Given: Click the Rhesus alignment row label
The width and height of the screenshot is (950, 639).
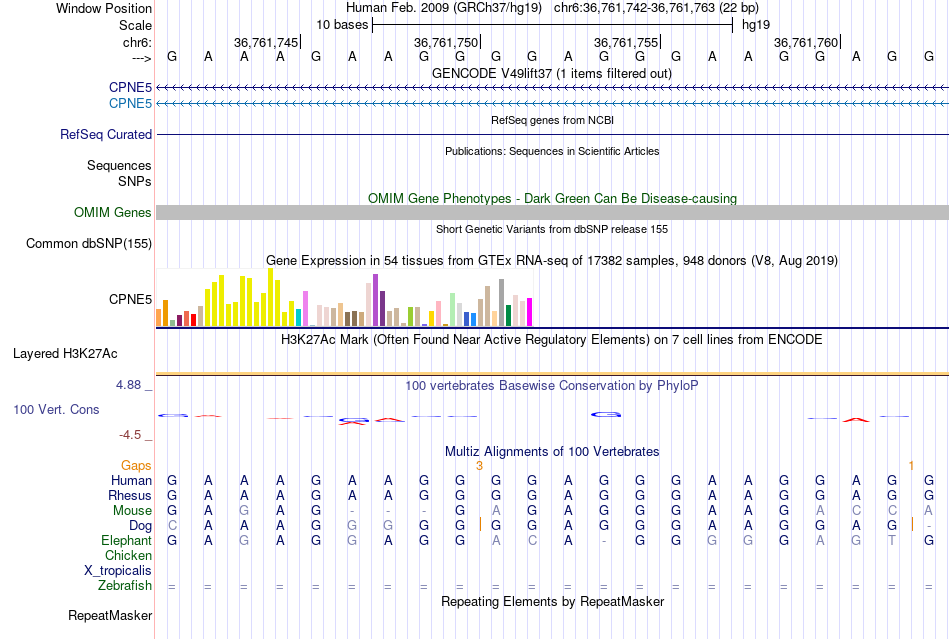Looking at the screenshot, I should pos(130,495).
